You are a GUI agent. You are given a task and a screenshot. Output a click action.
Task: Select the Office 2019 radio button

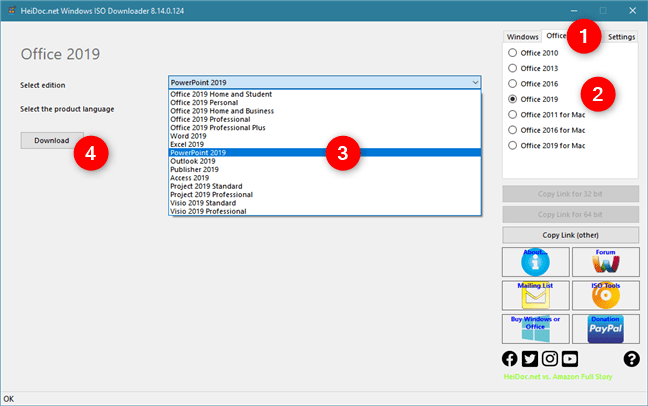coord(512,99)
